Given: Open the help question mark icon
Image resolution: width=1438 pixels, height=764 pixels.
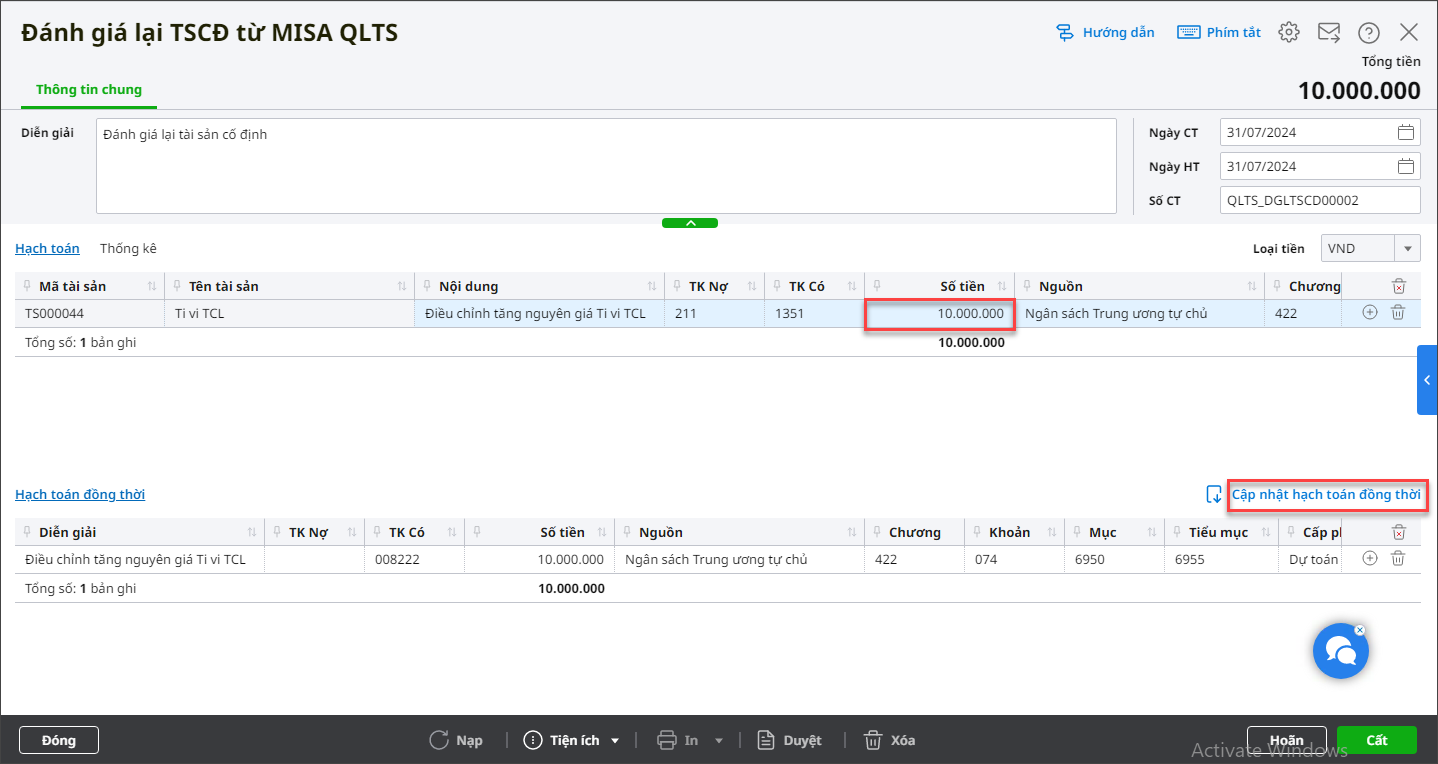Looking at the screenshot, I should 1369,32.
